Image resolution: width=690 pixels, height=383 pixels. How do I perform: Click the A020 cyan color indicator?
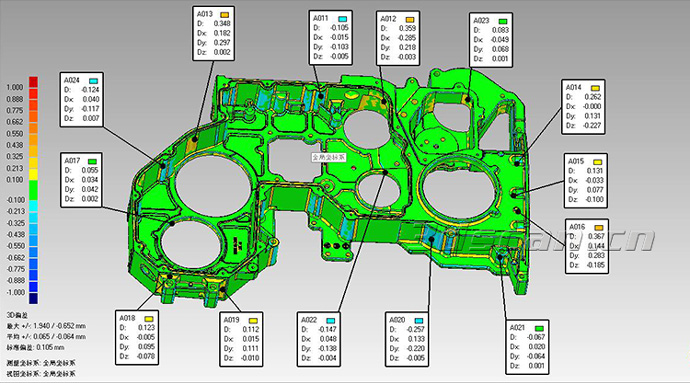[x=419, y=320]
